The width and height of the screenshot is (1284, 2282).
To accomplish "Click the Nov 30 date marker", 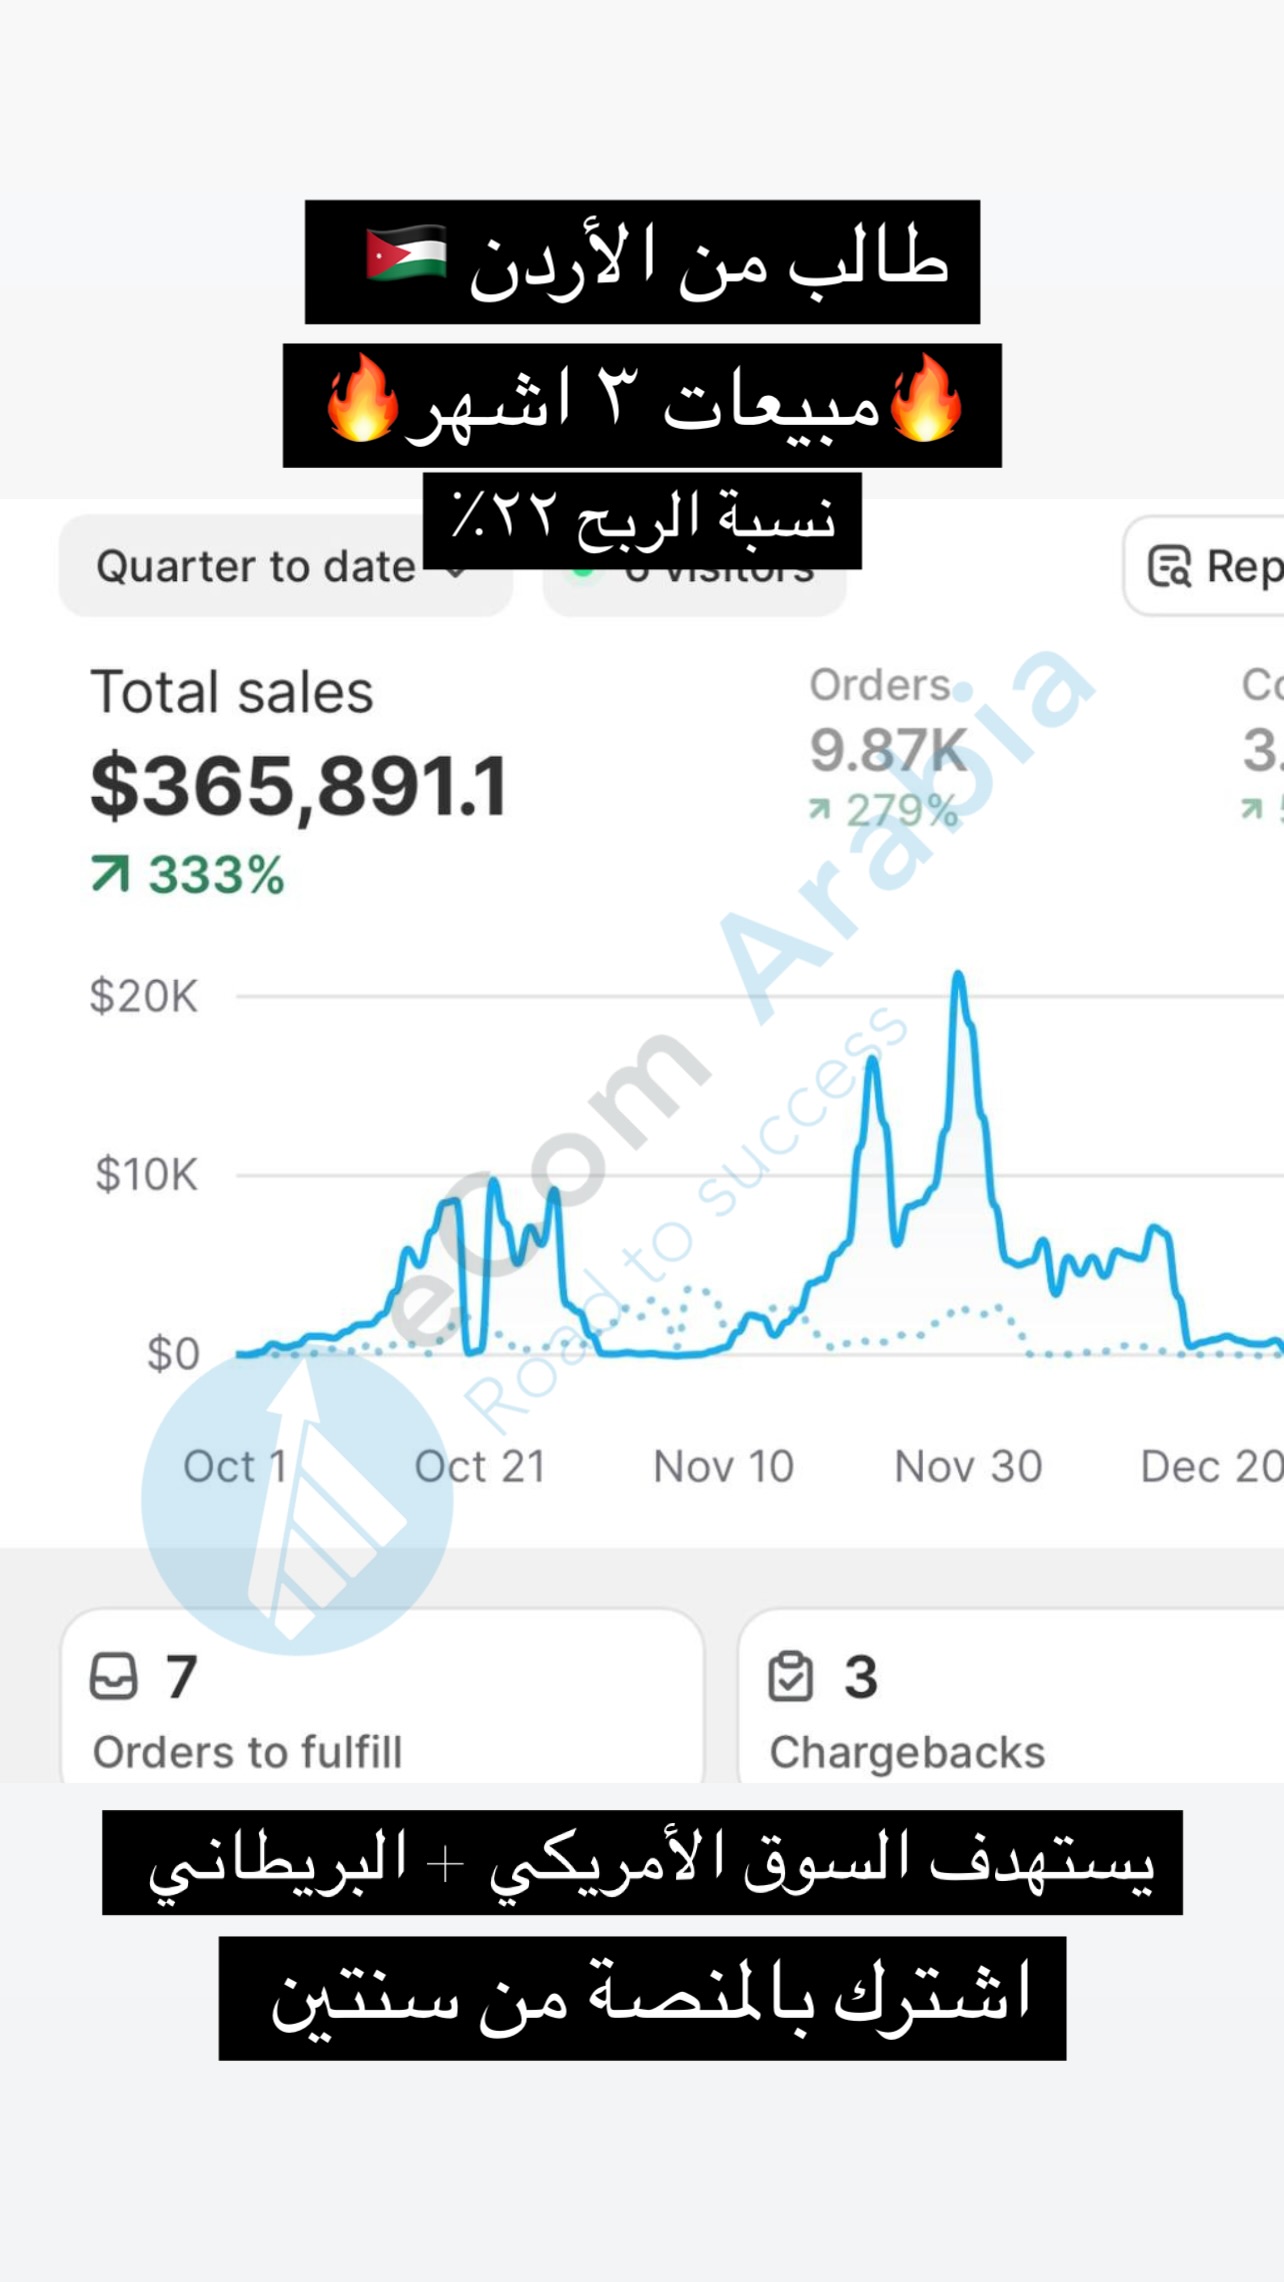I will [968, 1467].
